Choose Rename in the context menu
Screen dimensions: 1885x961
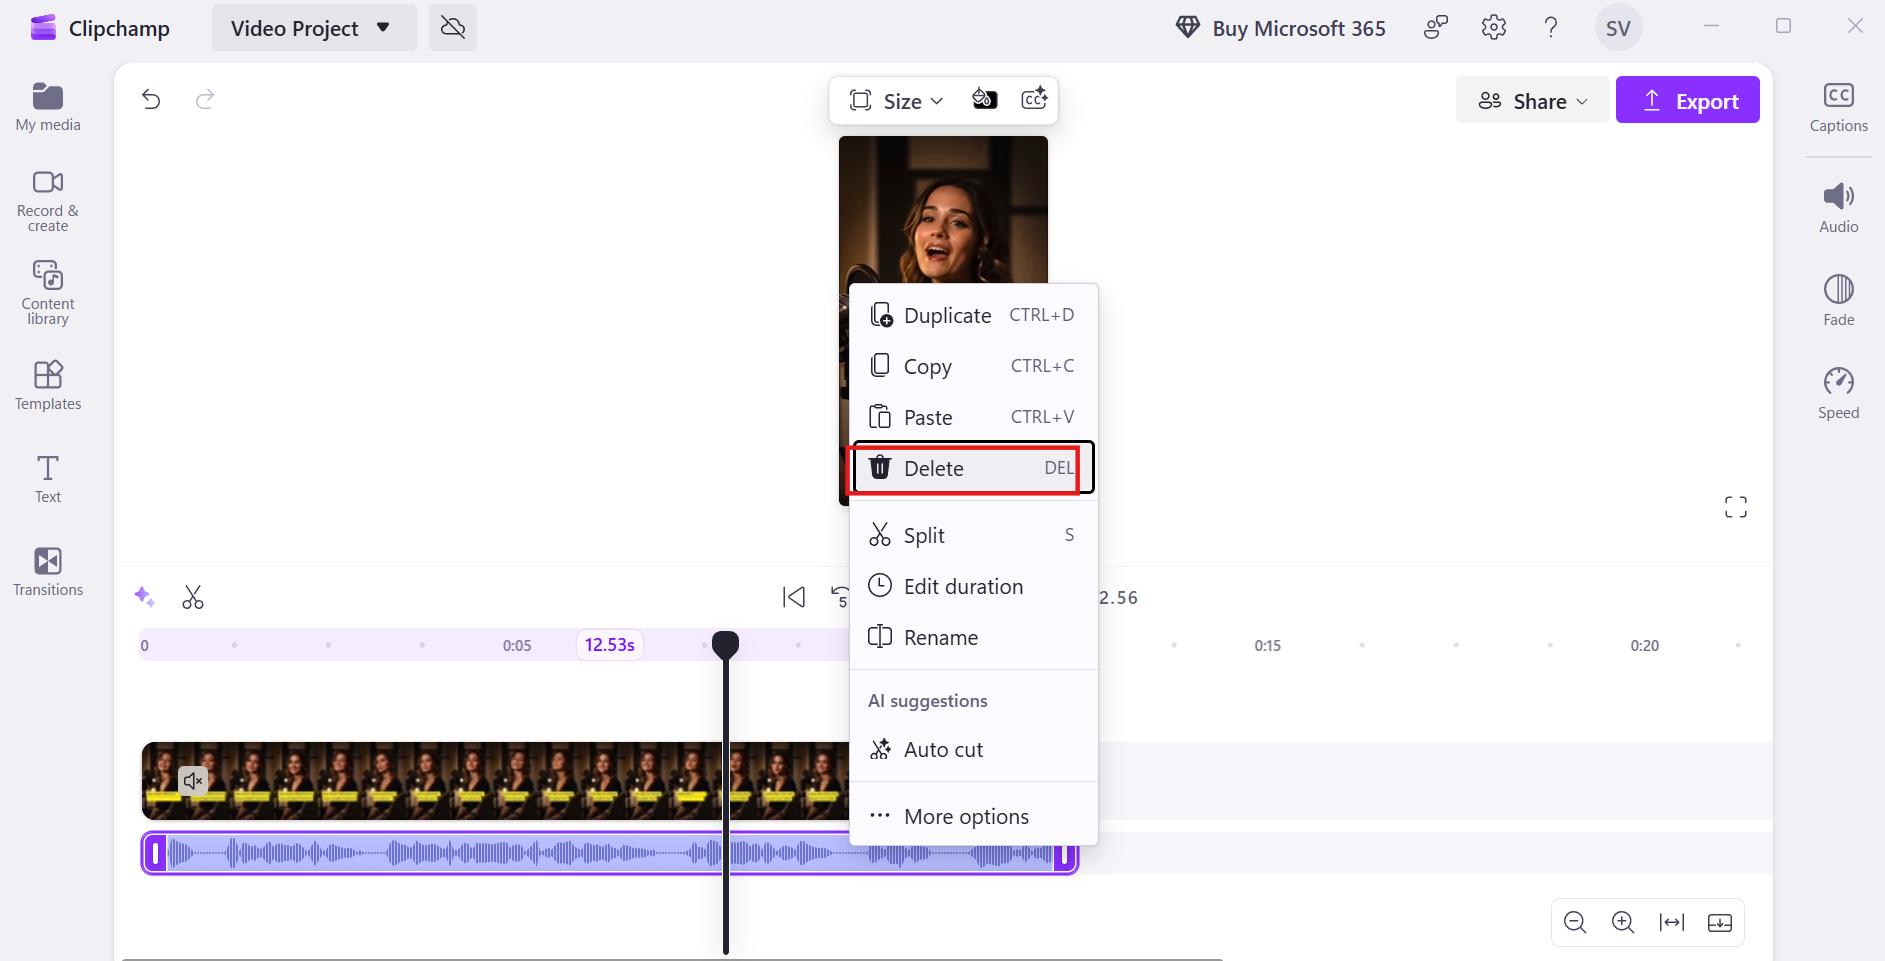972,637
